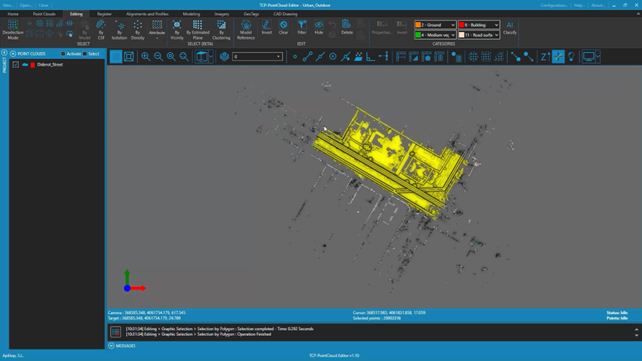The image size is (642, 361).
Task: Click the Open... button in title bar
Action: [25, 5]
